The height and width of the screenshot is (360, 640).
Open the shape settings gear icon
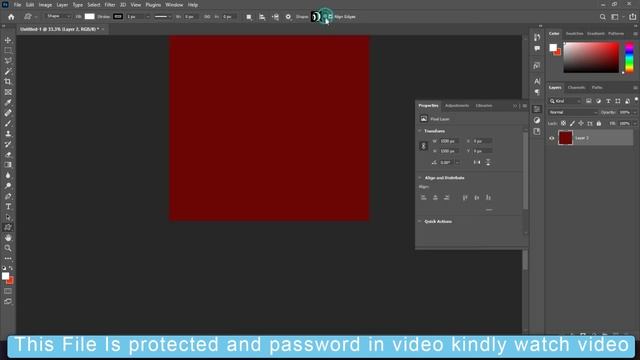pyautogui.click(x=288, y=17)
